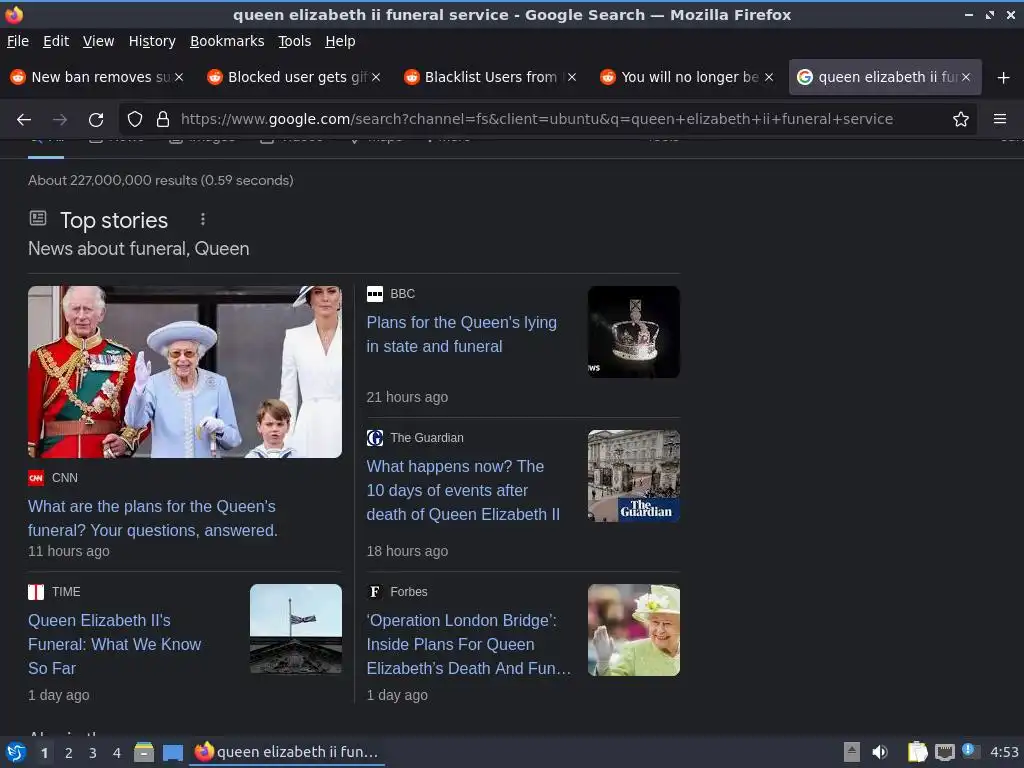Switch to workspace 3 in the taskbar
The image size is (1024, 768).
93,753
